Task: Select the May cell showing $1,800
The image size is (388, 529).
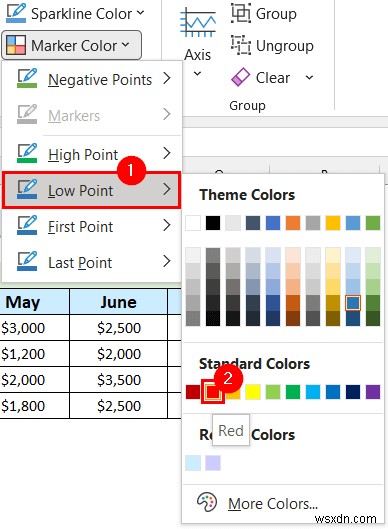Action: 34,406
